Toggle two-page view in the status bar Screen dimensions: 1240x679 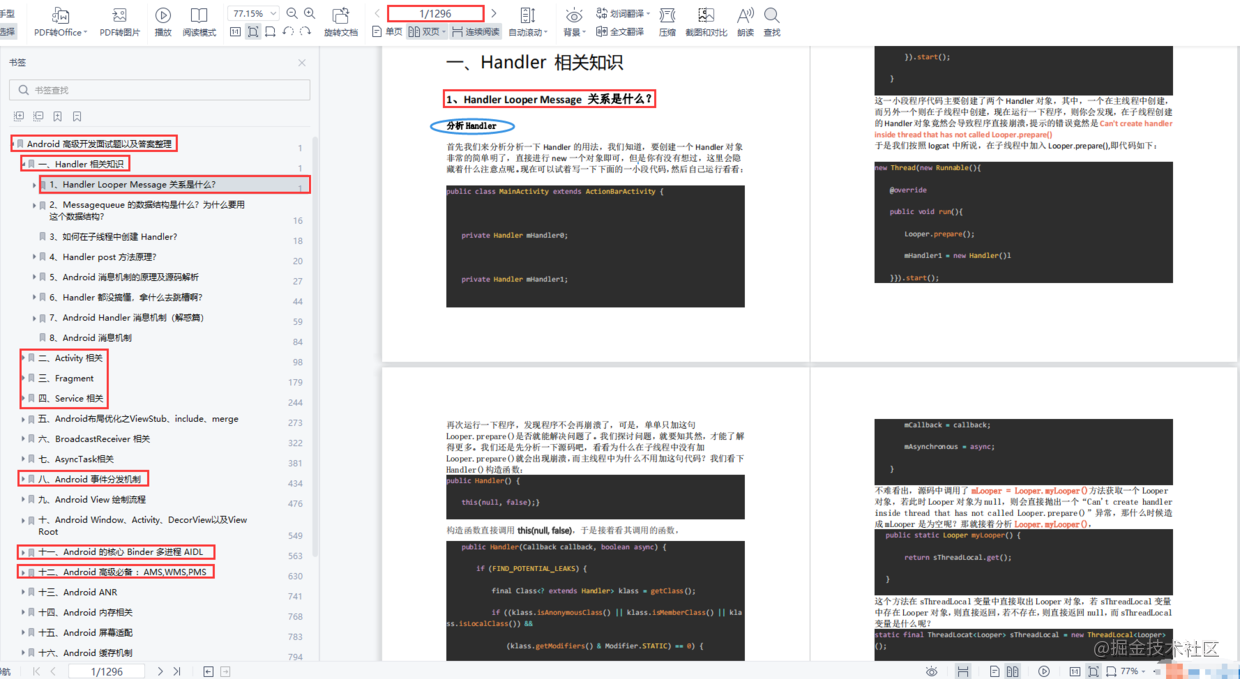pyautogui.click(x=1012, y=671)
